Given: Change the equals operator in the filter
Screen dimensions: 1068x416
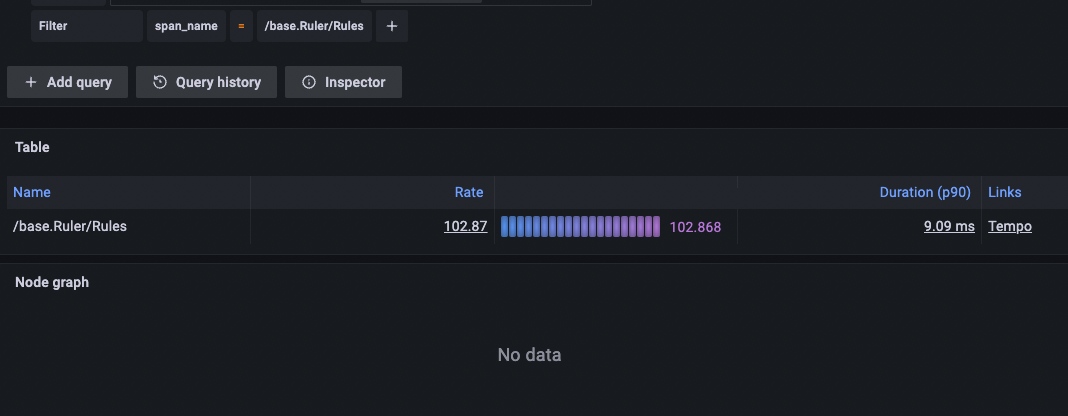Looking at the screenshot, I should [x=240, y=27].
